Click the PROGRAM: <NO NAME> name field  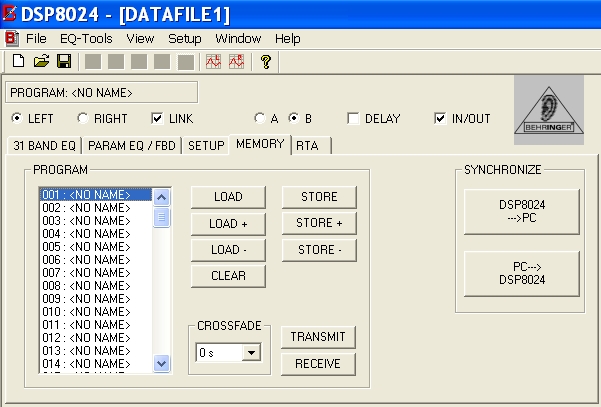tap(102, 92)
